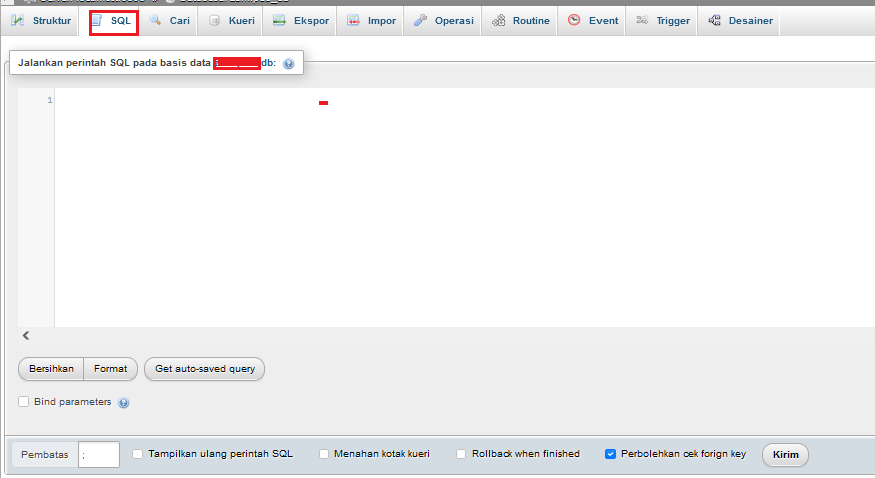Uncheck Perbolehkan cek forign key
The height and width of the screenshot is (478, 875).
point(610,454)
